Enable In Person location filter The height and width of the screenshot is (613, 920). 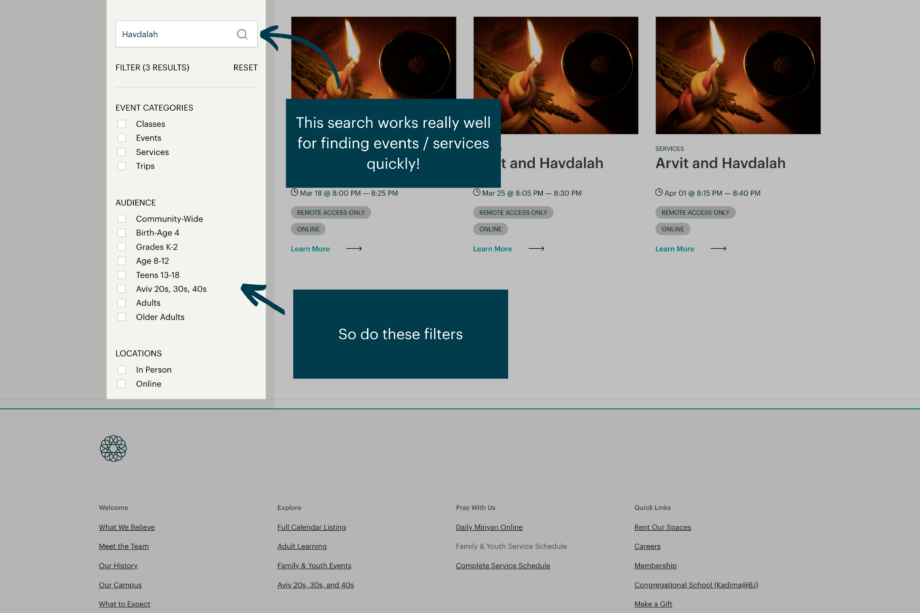click(x=121, y=370)
